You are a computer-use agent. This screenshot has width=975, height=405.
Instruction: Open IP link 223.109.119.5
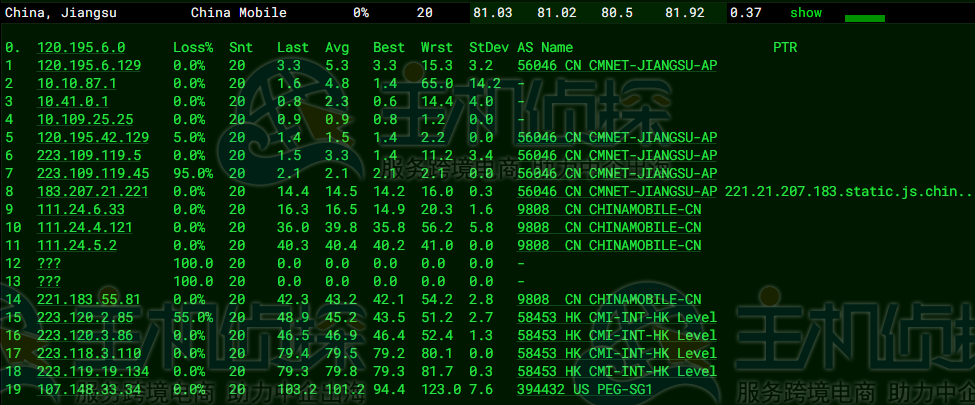(89, 156)
